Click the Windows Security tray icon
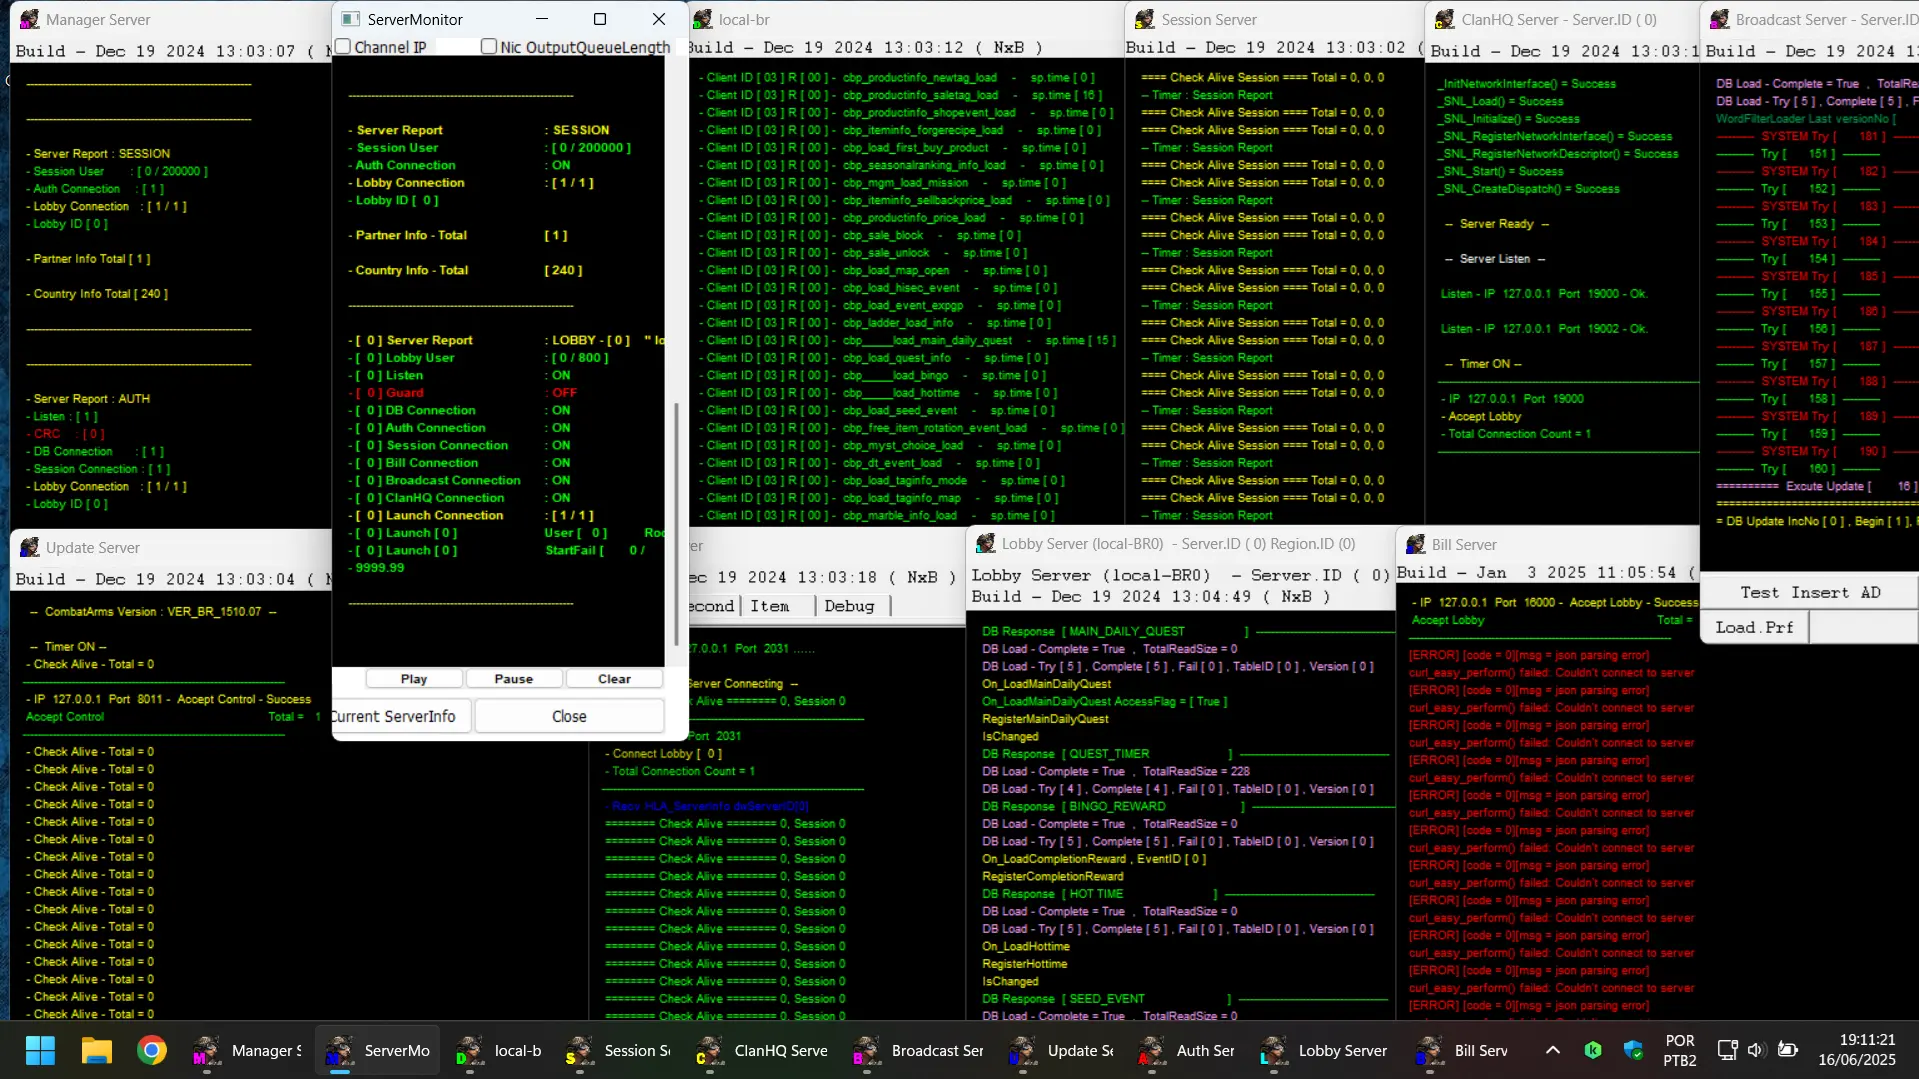Screen dimensions: 1919x1079 (x=1633, y=1050)
